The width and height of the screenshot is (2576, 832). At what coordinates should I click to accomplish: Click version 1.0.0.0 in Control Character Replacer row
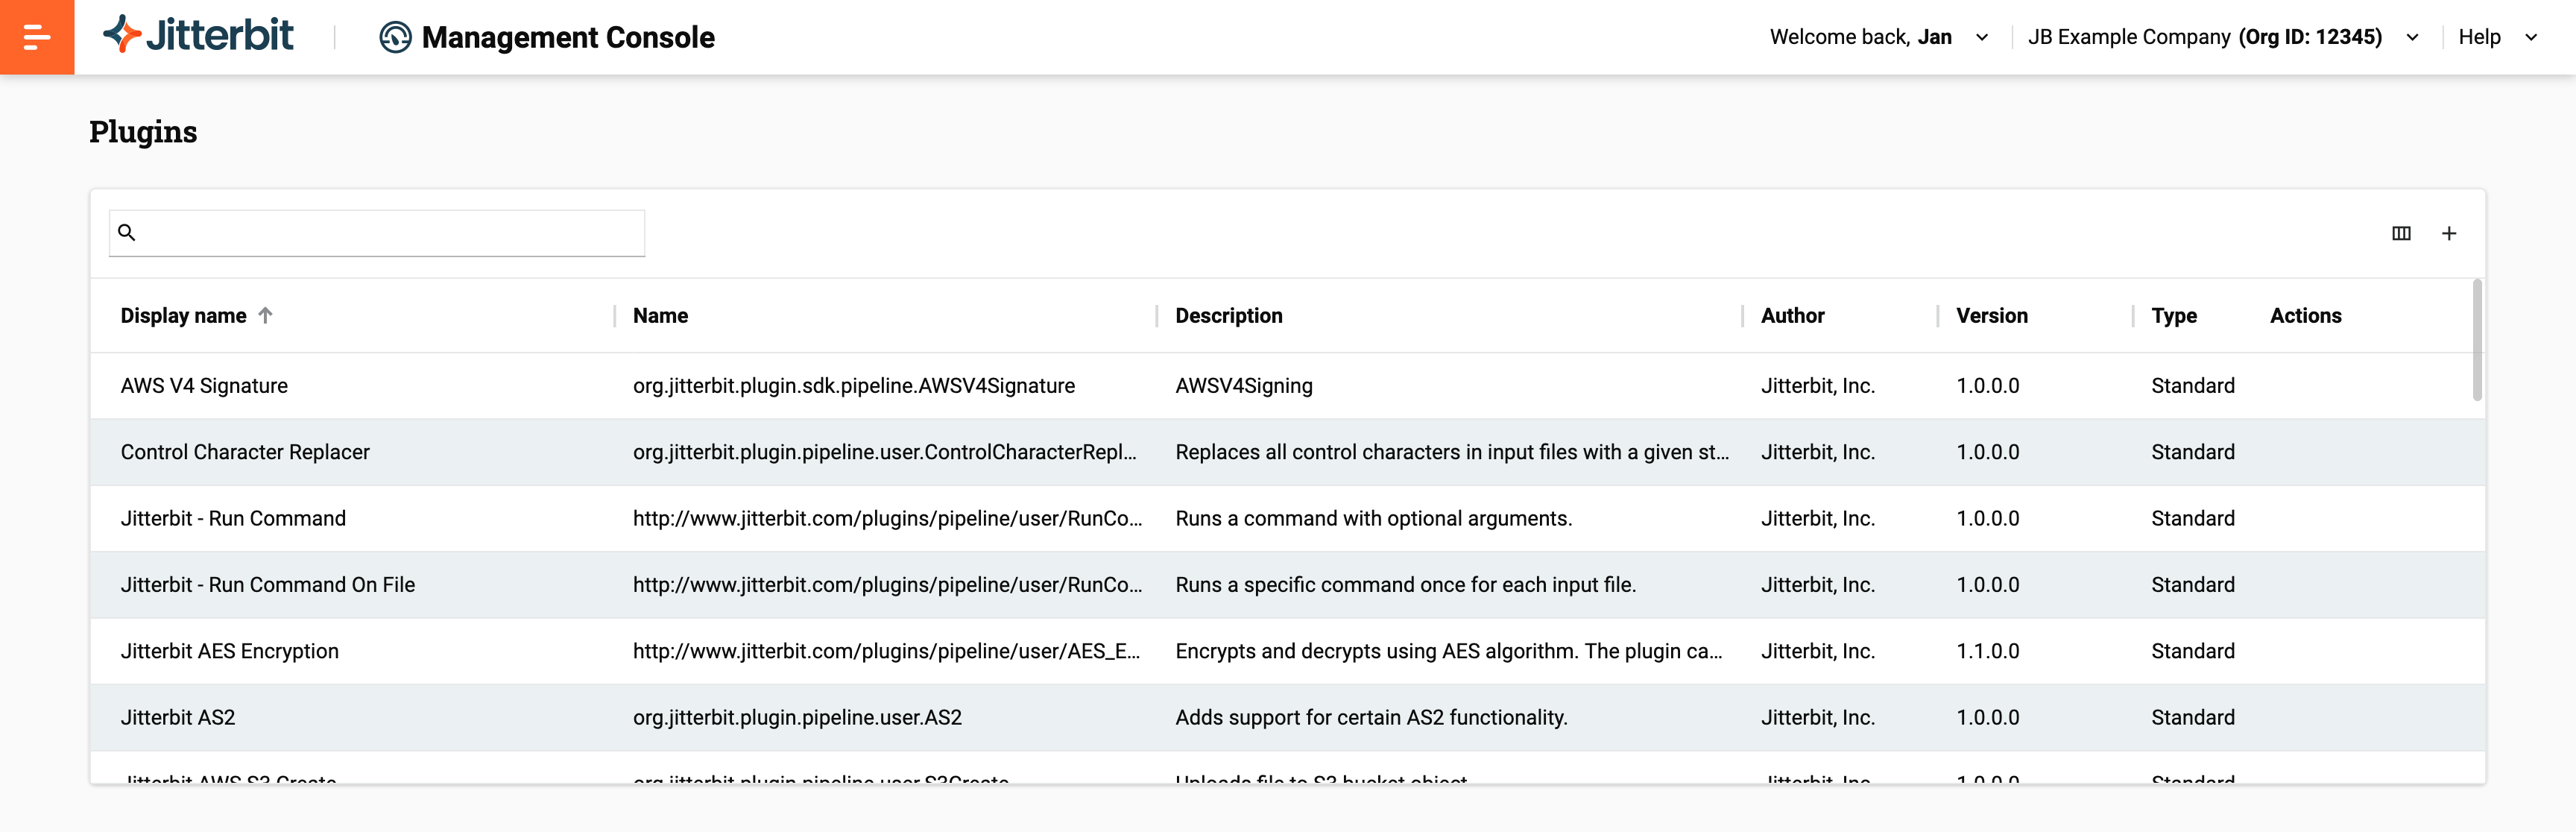pos(1987,452)
